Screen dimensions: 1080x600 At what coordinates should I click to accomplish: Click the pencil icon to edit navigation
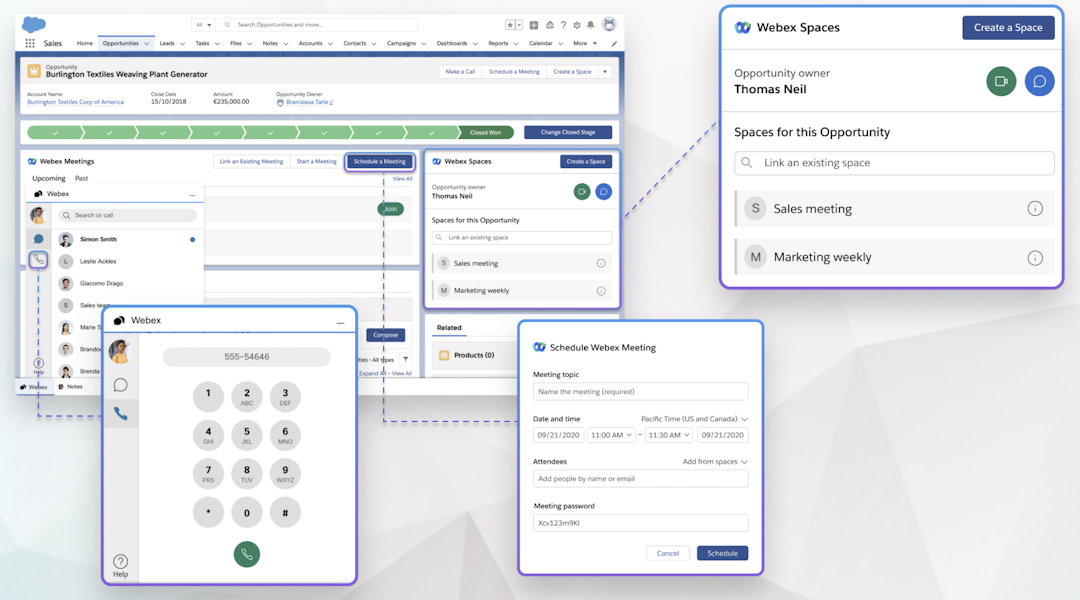click(614, 43)
